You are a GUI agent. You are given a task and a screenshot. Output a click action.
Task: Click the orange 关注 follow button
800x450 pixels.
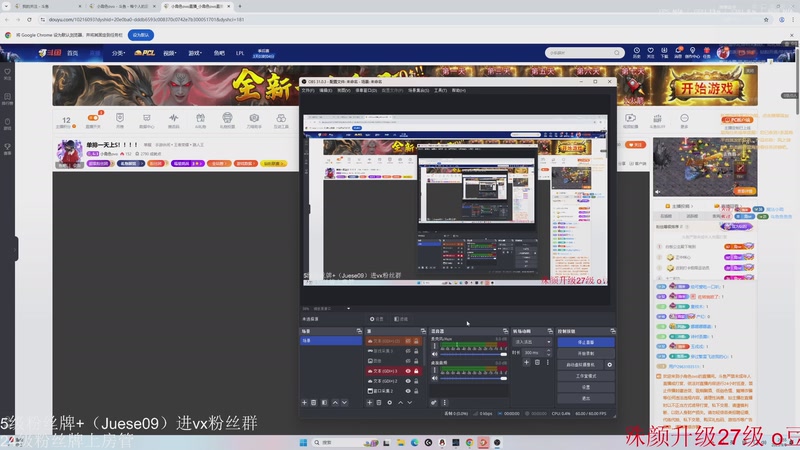click(635, 145)
